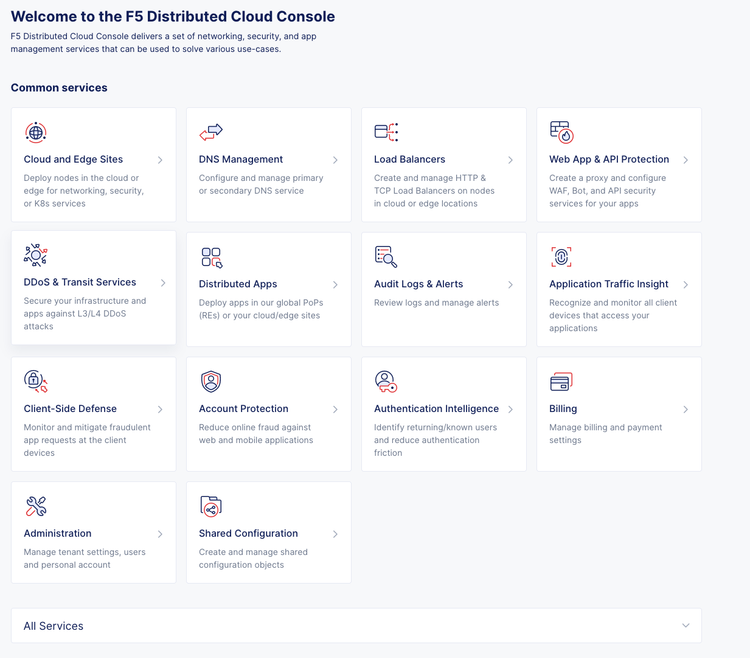Click the arrow beside Load Balancers
This screenshot has height=658, width=750.
[510, 160]
